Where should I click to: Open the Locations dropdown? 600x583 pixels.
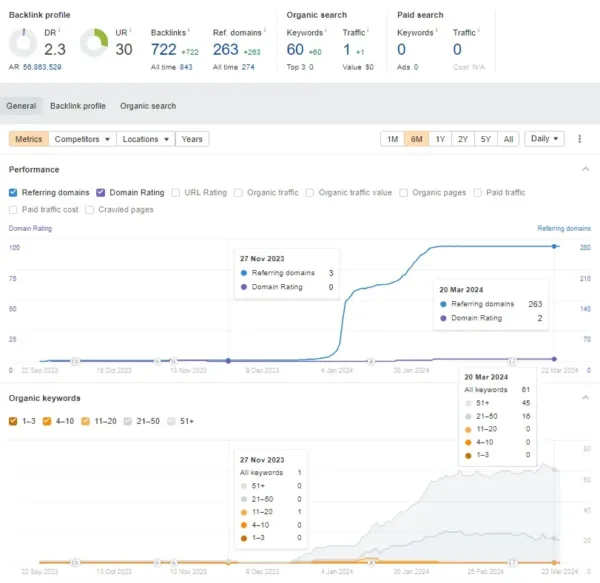[x=146, y=139]
